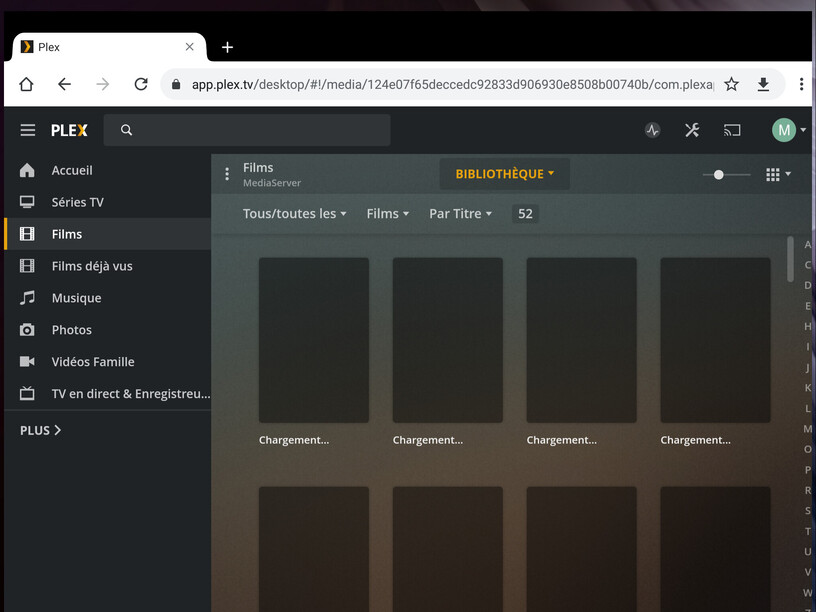Click the browser forward arrow
The height and width of the screenshot is (612, 816).
[103, 84]
